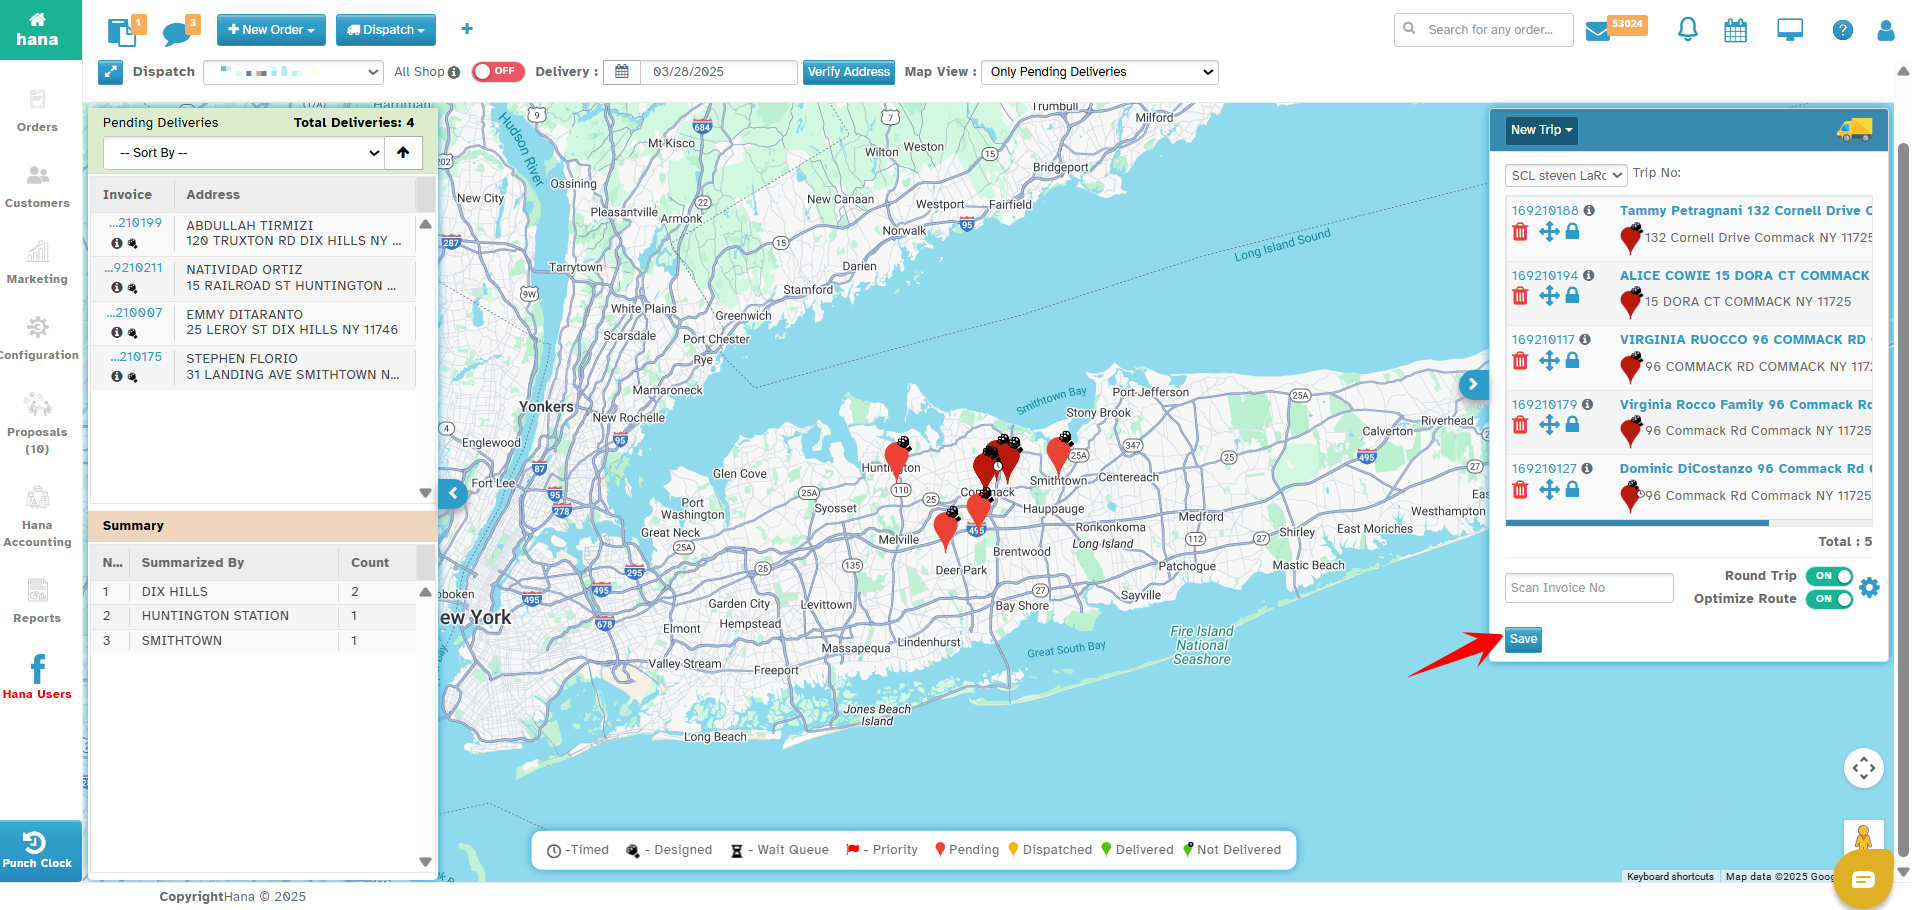Open the driver selector SCL steven dropdown
1912x910 pixels.
pyautogui.click(x=1566, y=175)
